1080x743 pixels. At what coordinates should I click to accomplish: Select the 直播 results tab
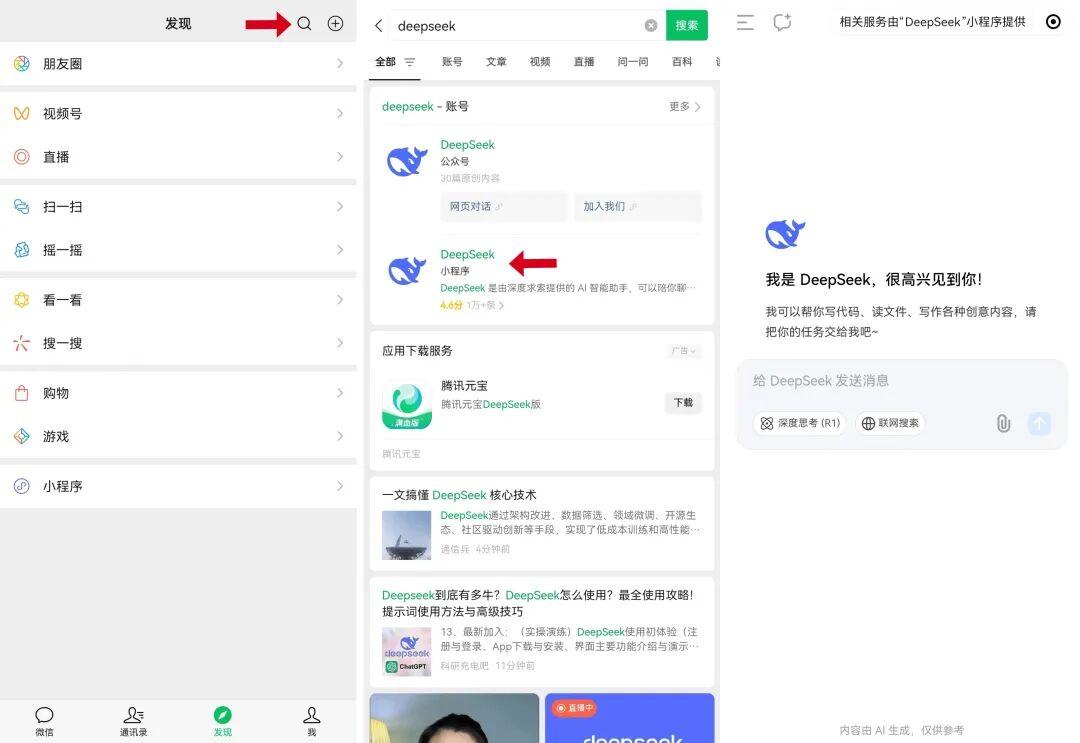point(584,62)
